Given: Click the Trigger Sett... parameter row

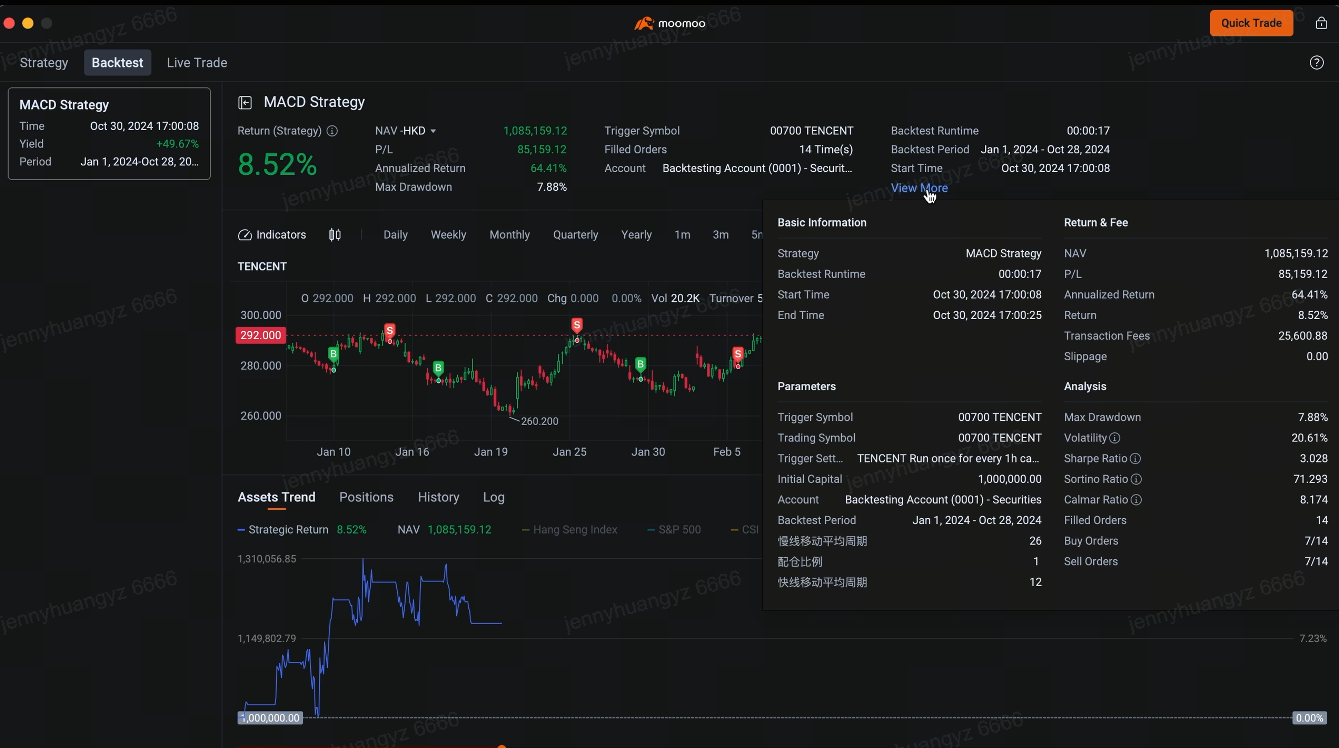Looking at the screenshot, I should tap(909, 459).
